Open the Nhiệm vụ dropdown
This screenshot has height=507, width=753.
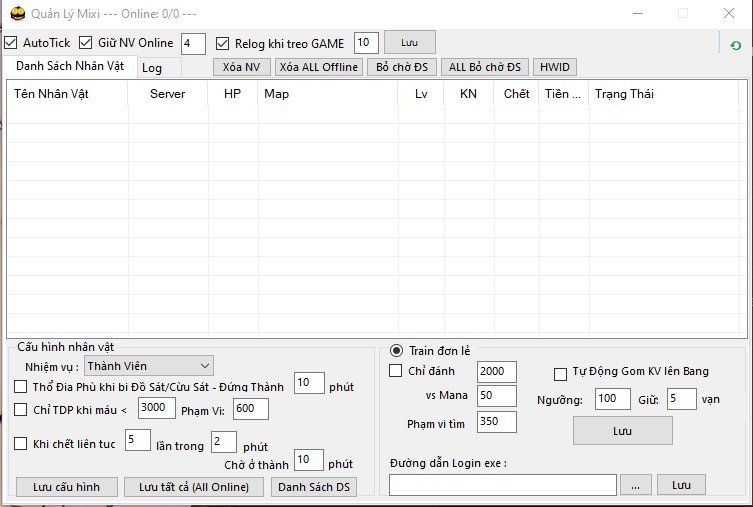pos(149,366)
